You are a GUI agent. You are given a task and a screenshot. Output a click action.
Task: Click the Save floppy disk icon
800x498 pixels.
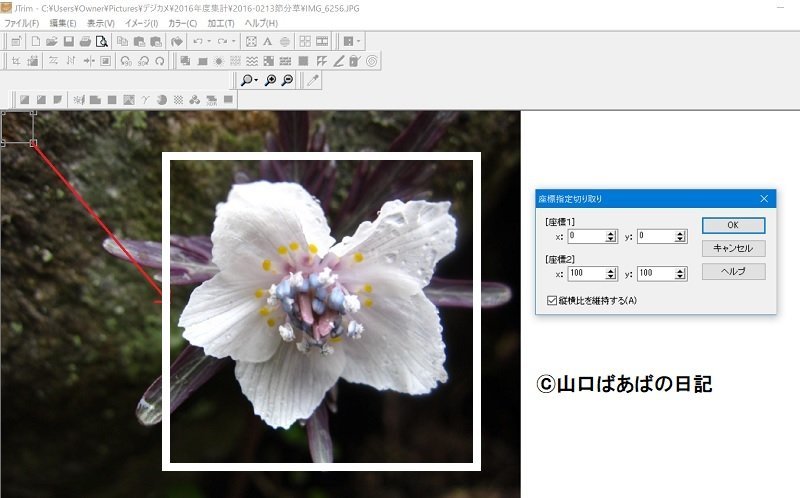(68, 41)
